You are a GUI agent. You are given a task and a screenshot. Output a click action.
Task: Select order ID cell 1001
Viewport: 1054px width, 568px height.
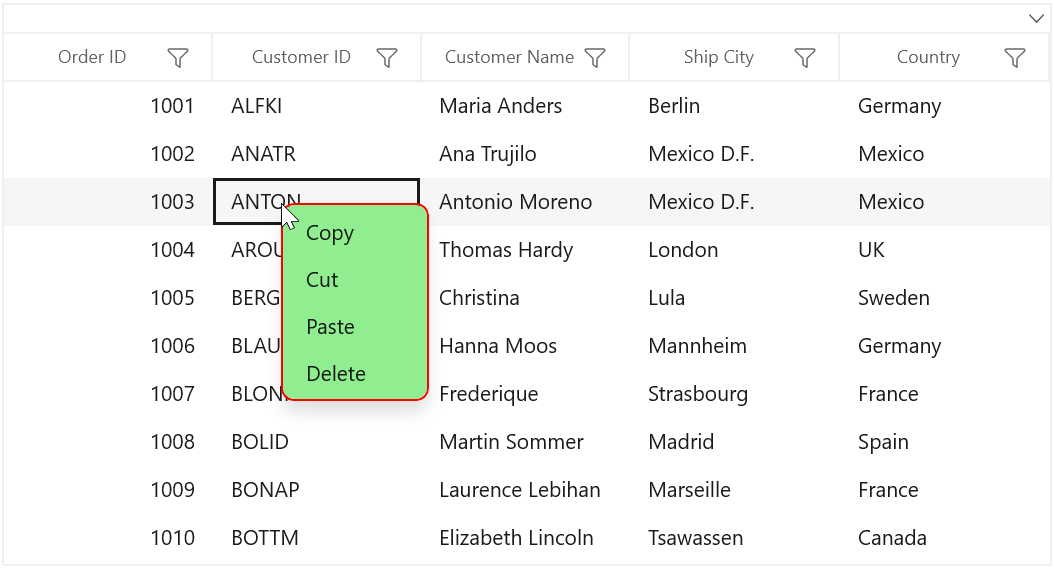[x=108, y=106]
